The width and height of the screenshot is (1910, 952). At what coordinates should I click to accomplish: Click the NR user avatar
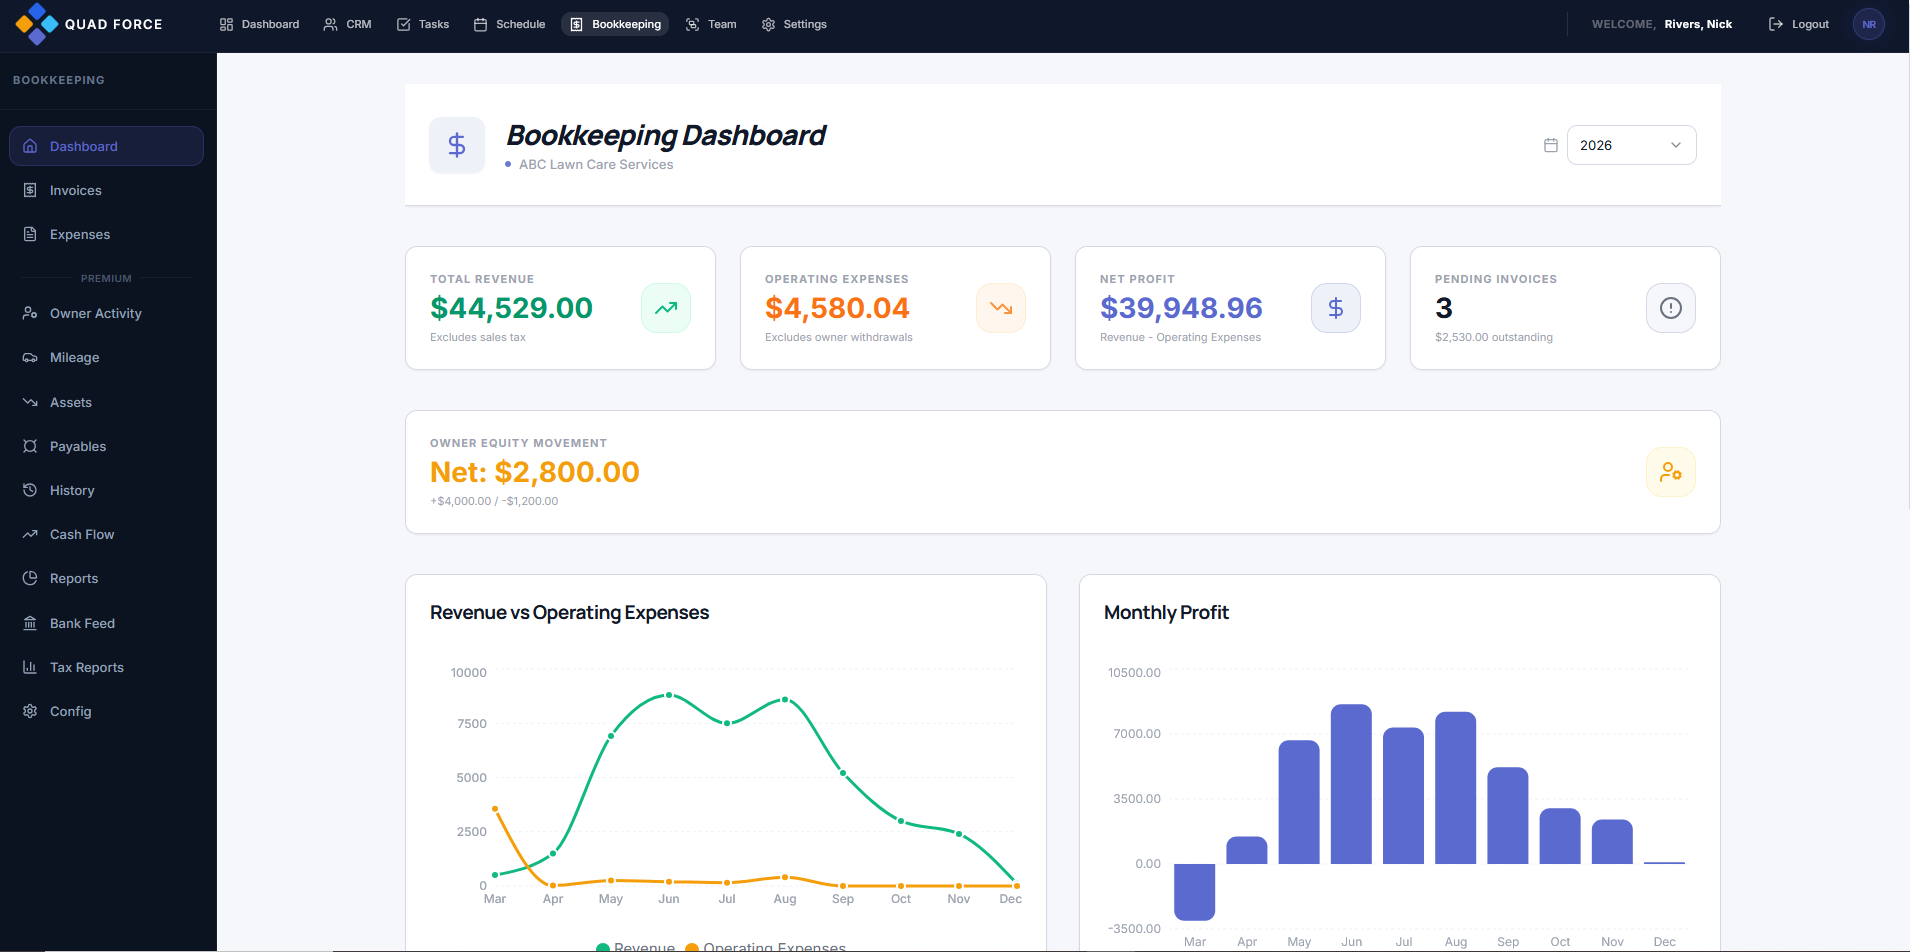click(1869, 24)
